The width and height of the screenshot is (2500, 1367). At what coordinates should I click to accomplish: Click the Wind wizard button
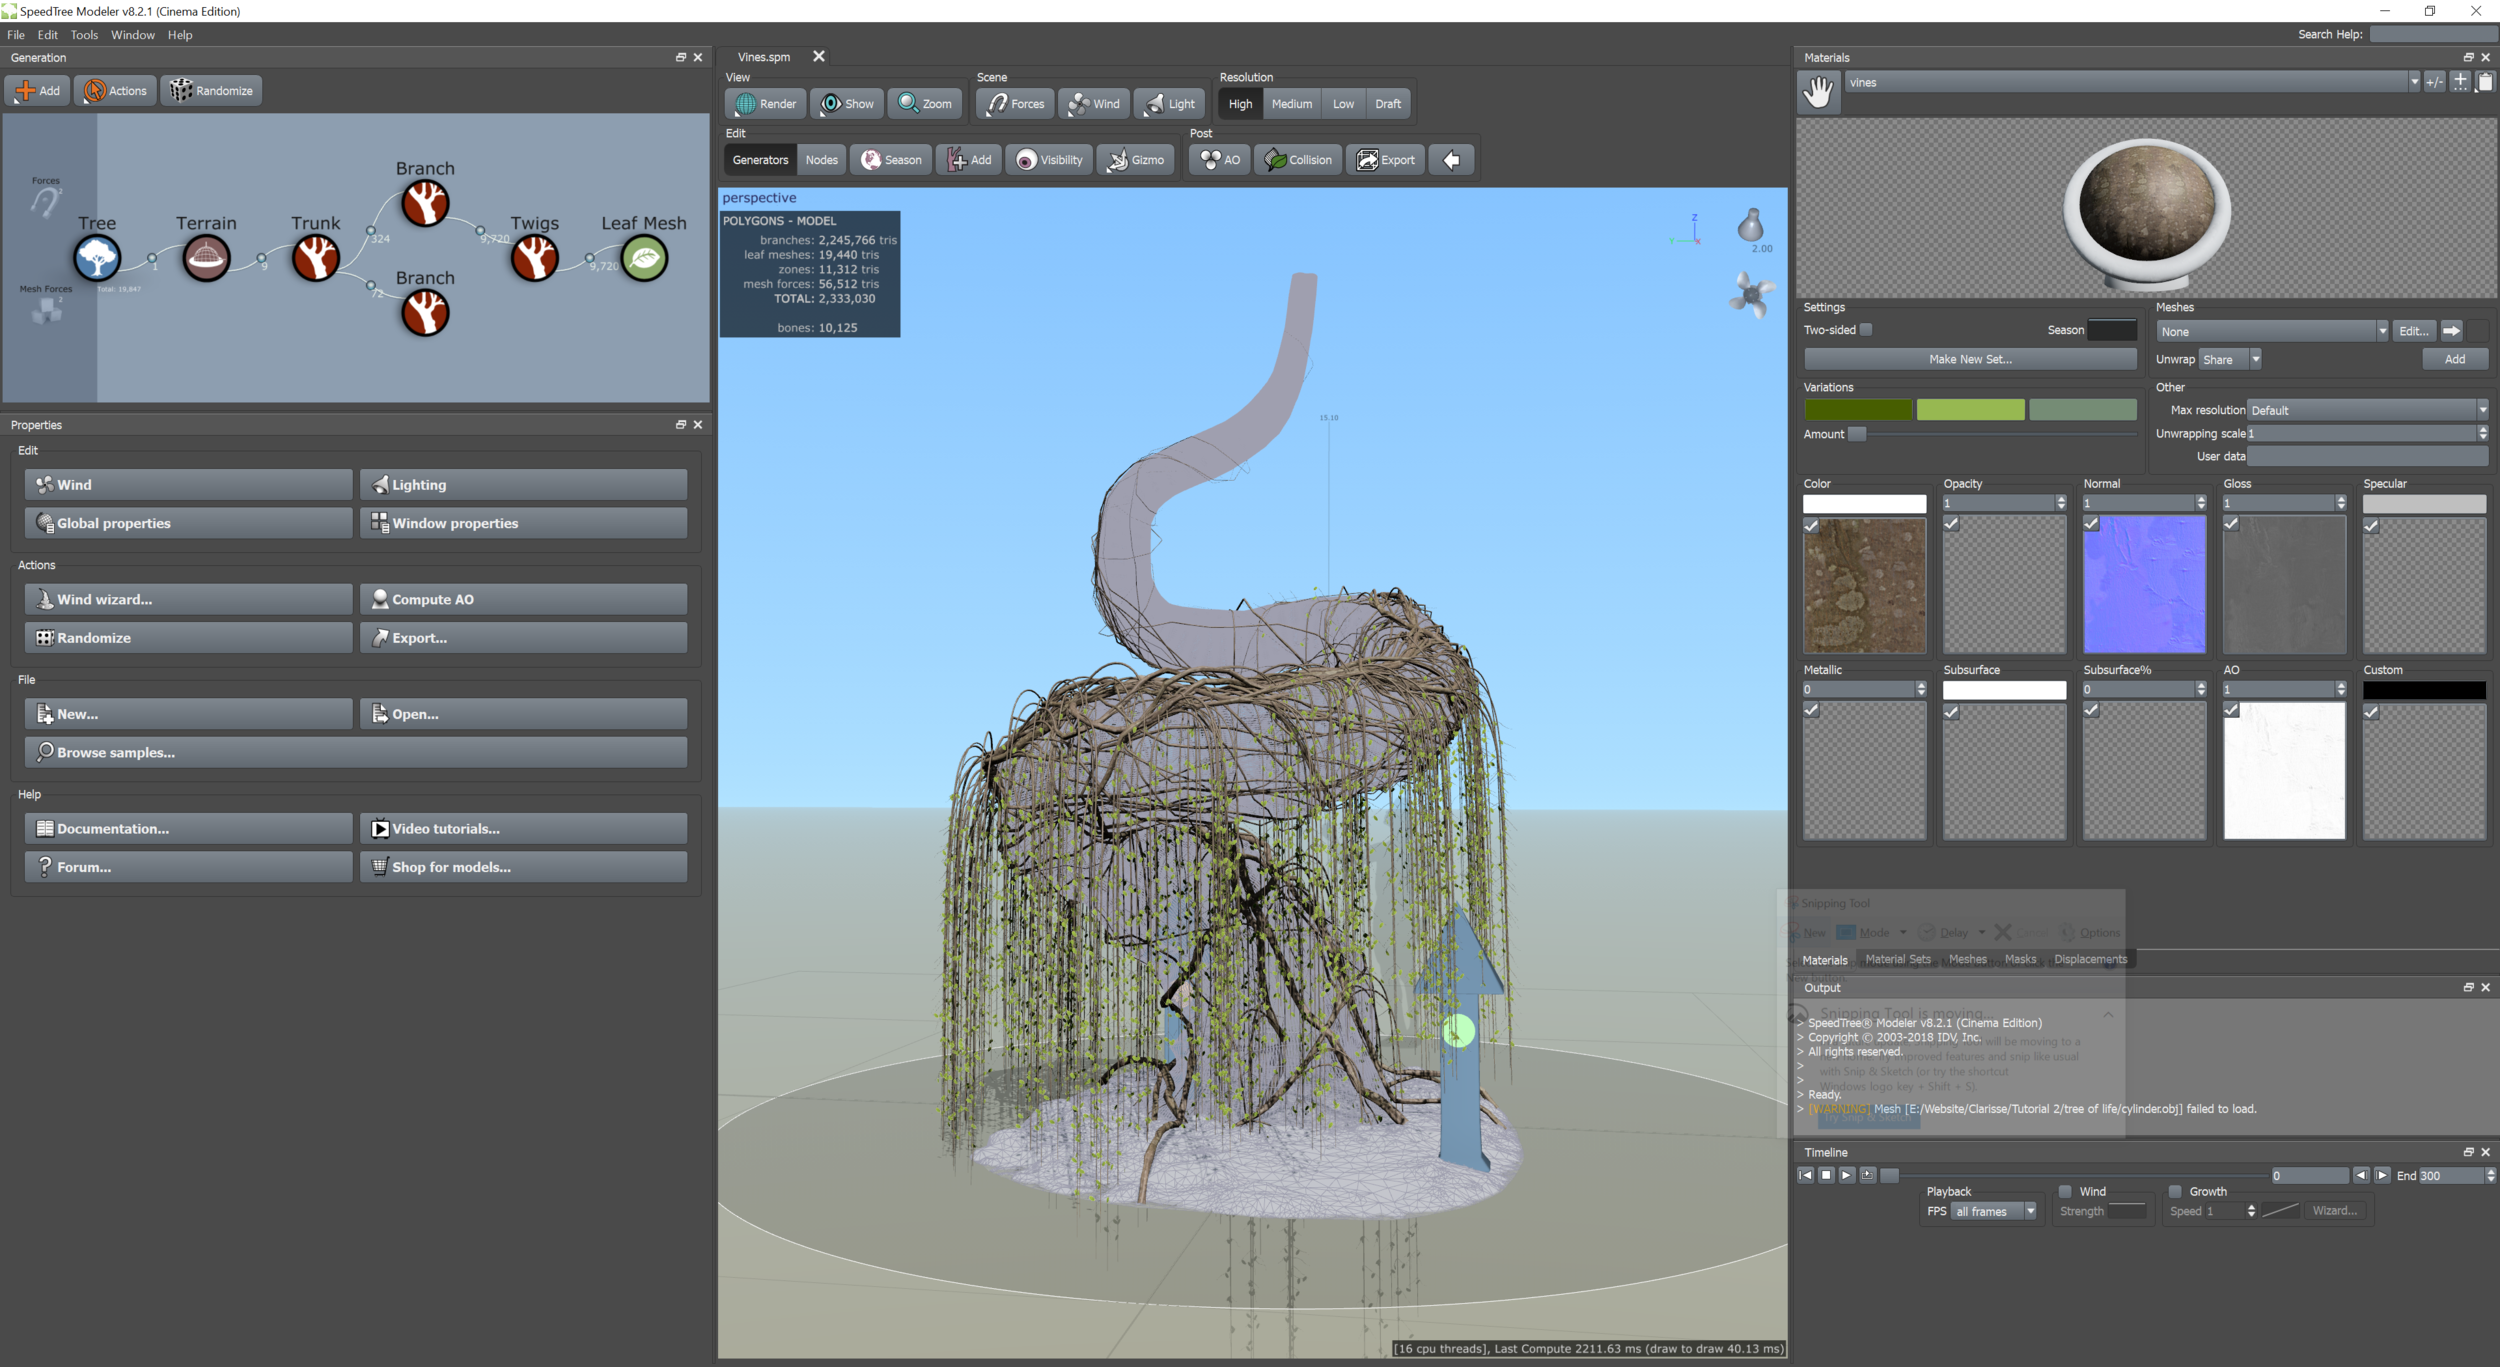coord(189,599)
